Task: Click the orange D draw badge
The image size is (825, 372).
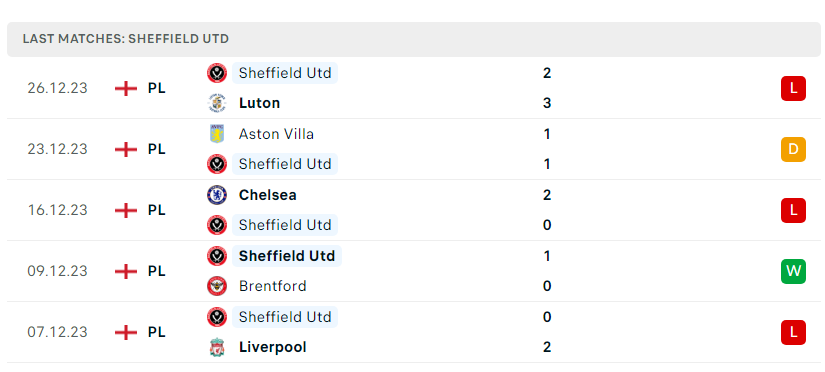Action: click(x=793, y=149)
